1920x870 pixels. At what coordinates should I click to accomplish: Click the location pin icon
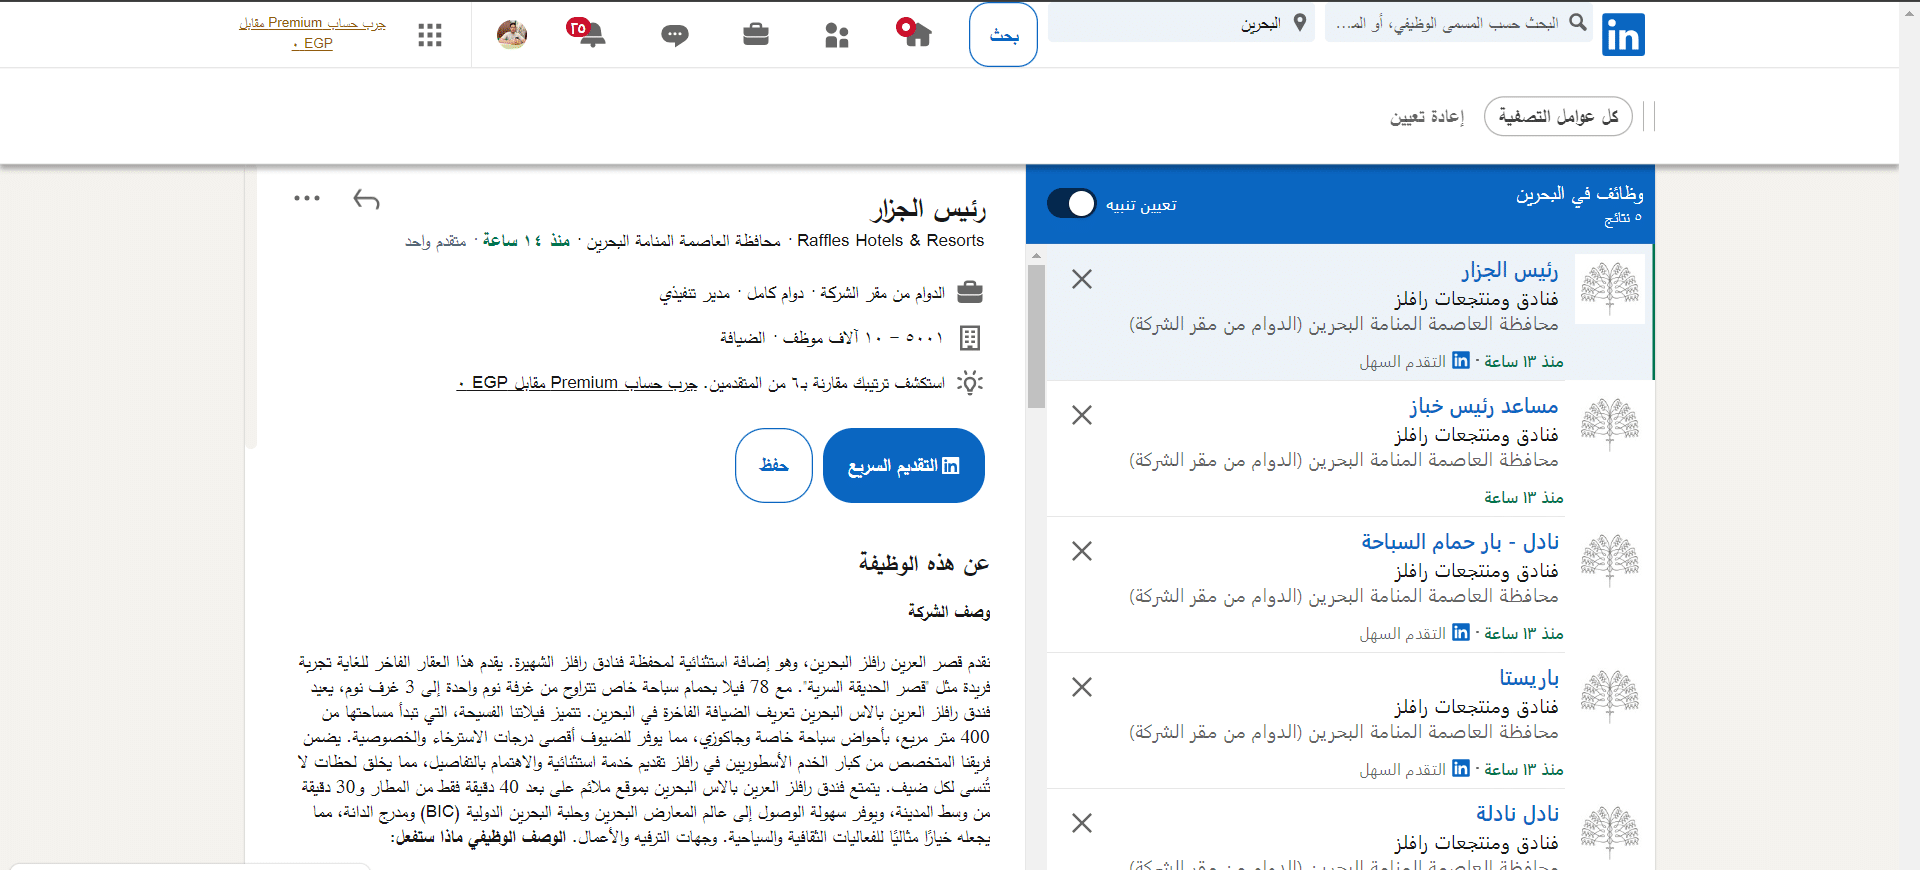pyautogui.click(x=1299, y=22)
